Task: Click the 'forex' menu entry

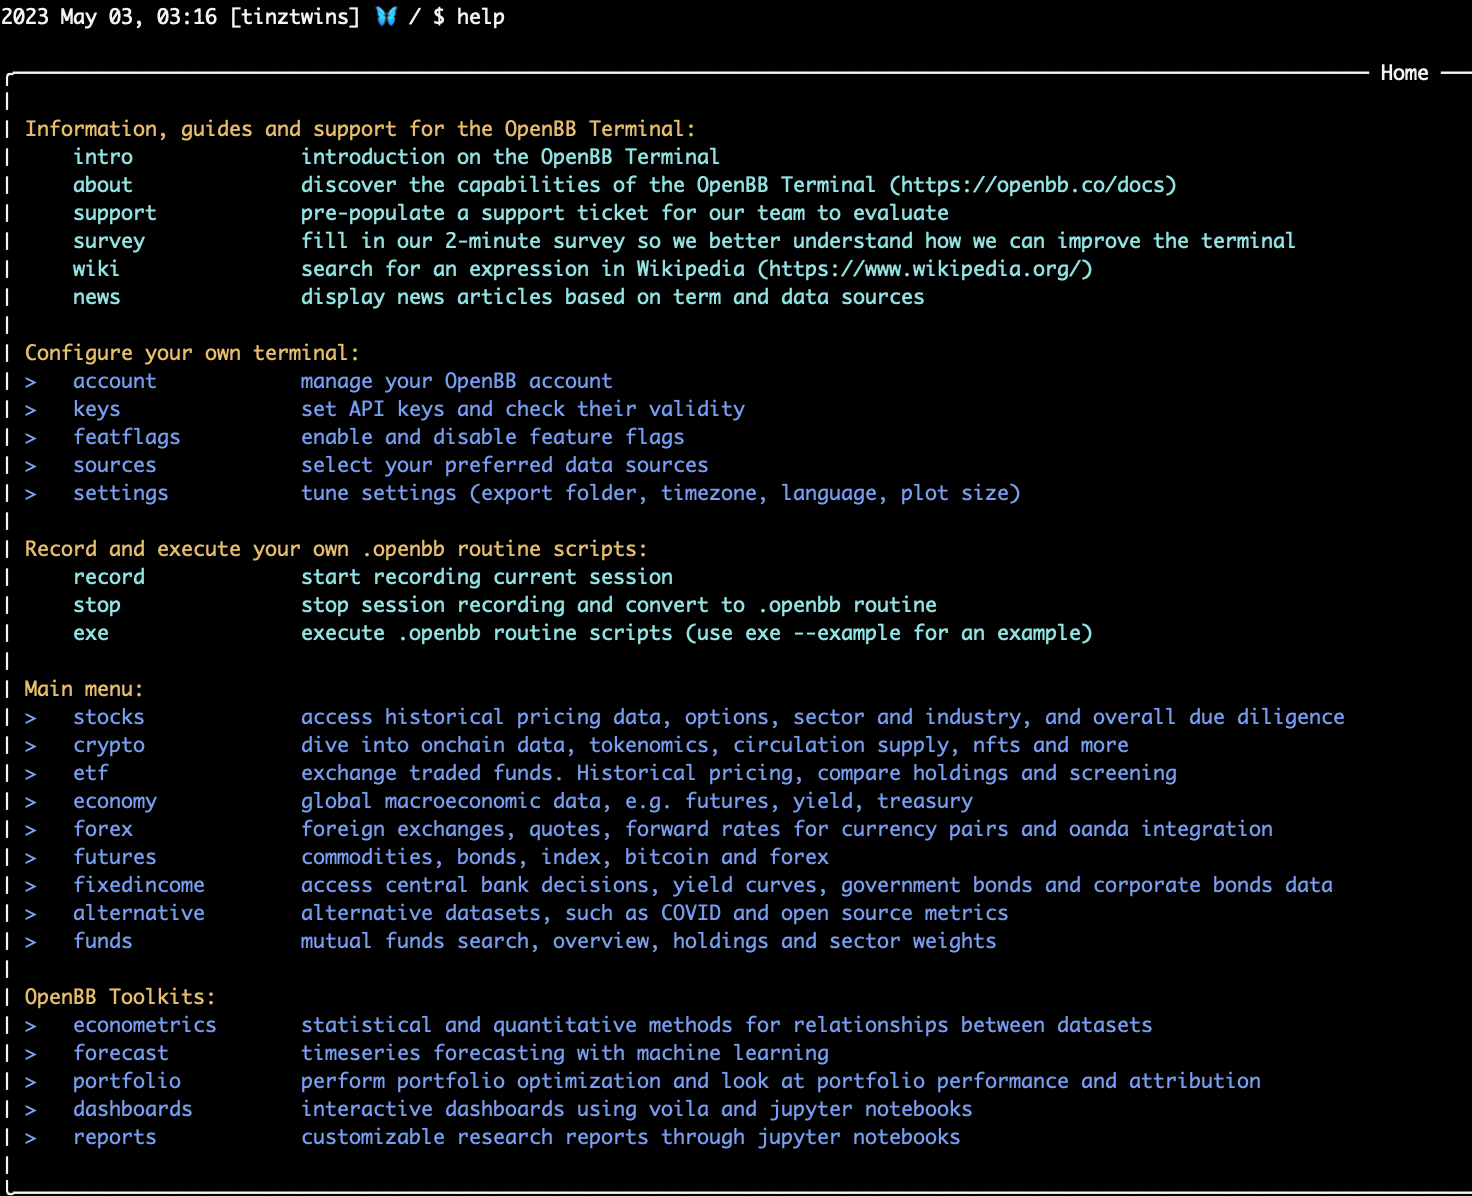Action: [x=103, y=829]
